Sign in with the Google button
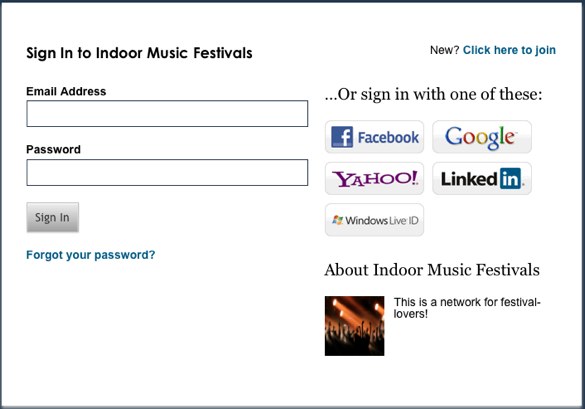This screenshot has width=585, height=409. pyautogui.click(x=482, y=137)
